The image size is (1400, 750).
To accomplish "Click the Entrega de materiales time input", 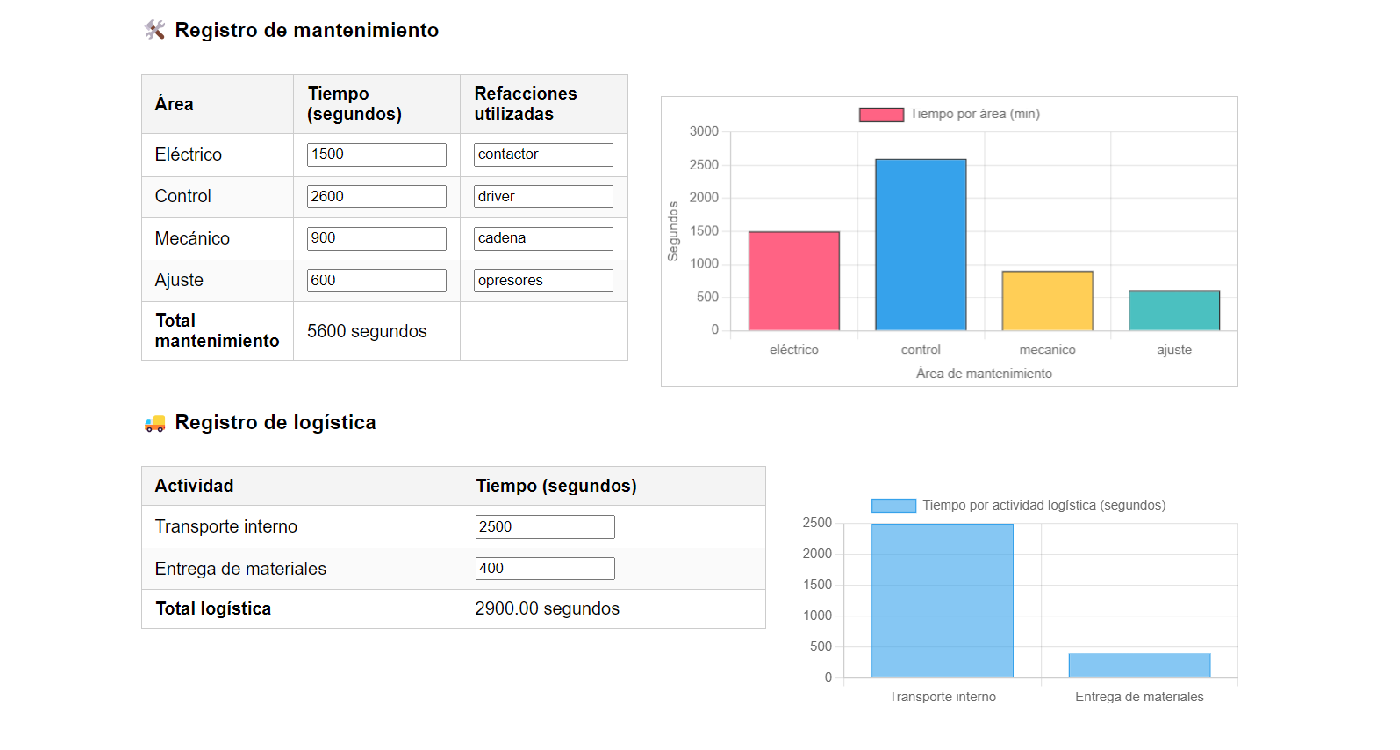I will point(545,569).
